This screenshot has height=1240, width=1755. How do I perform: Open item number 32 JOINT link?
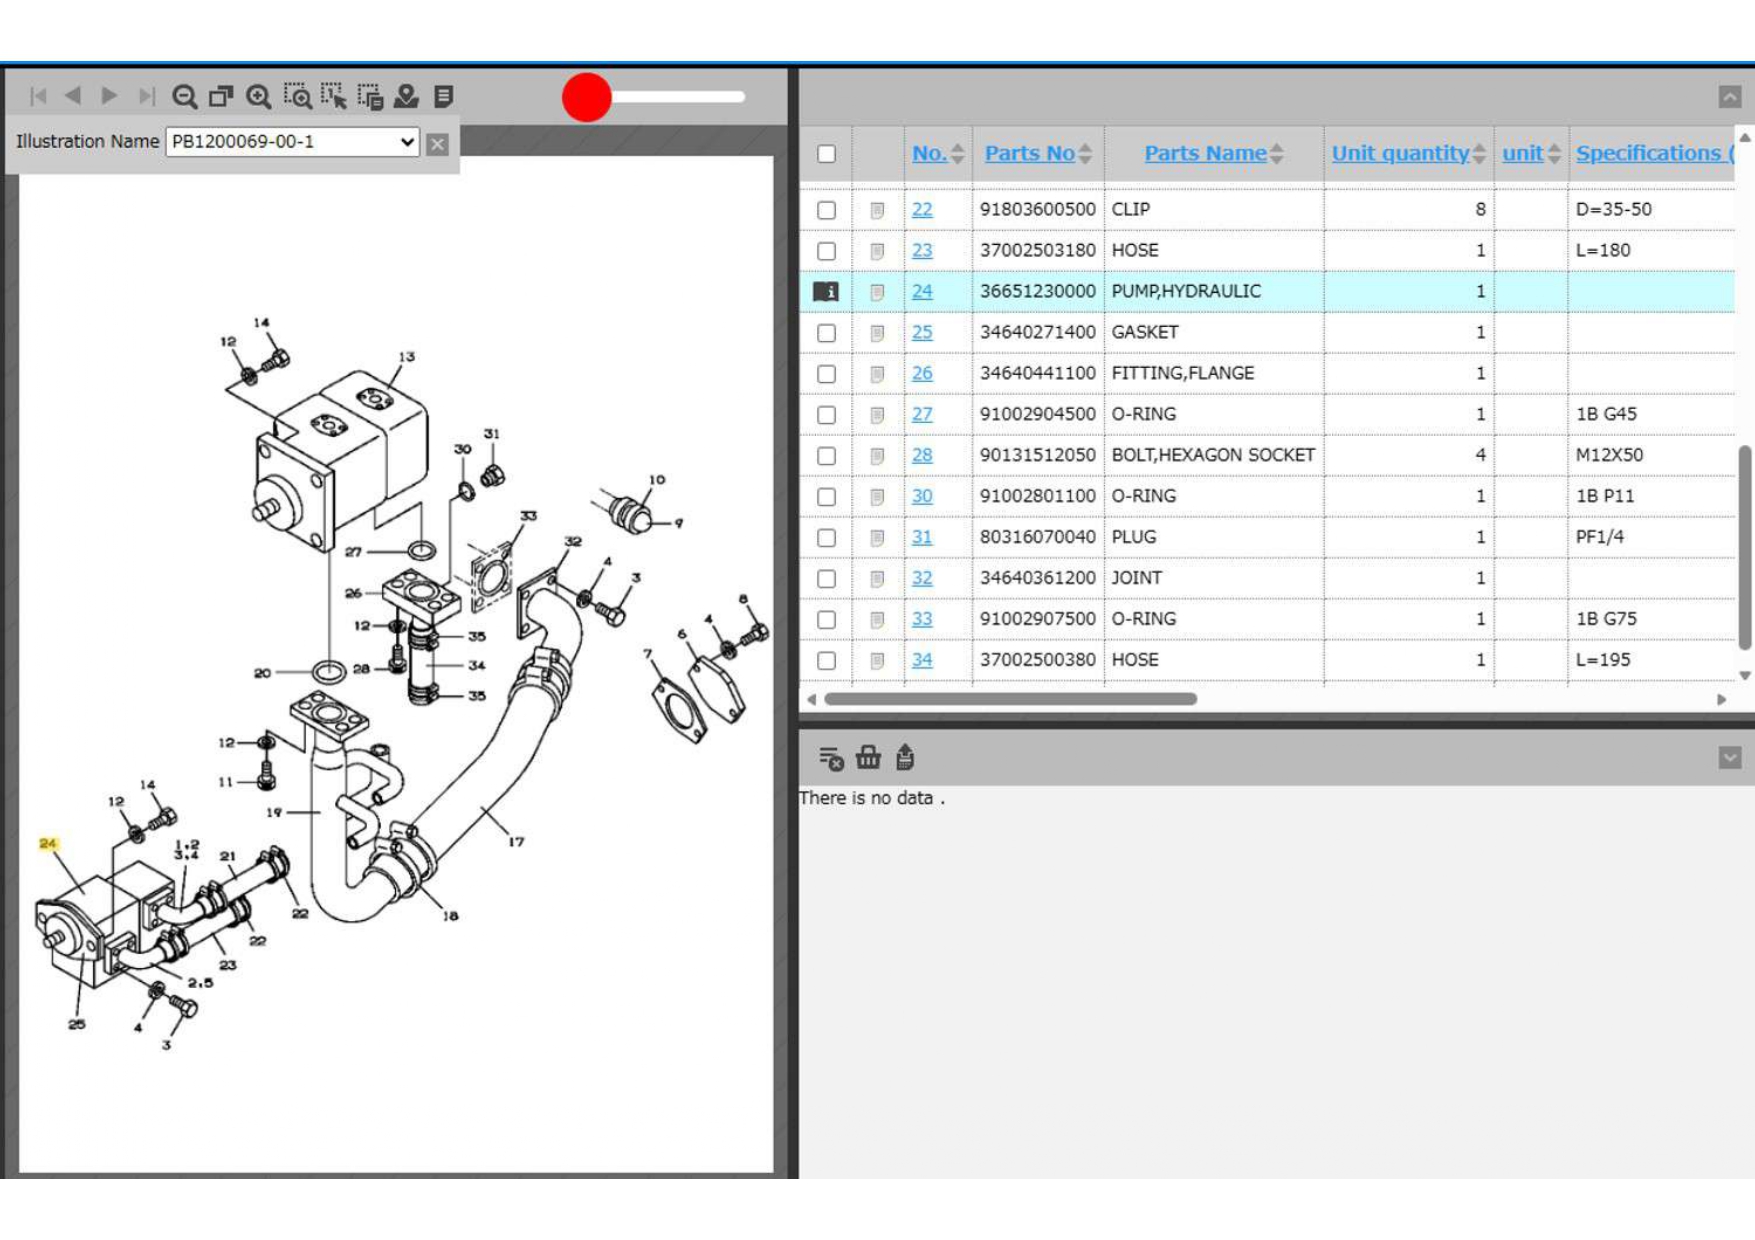[921, 578]
